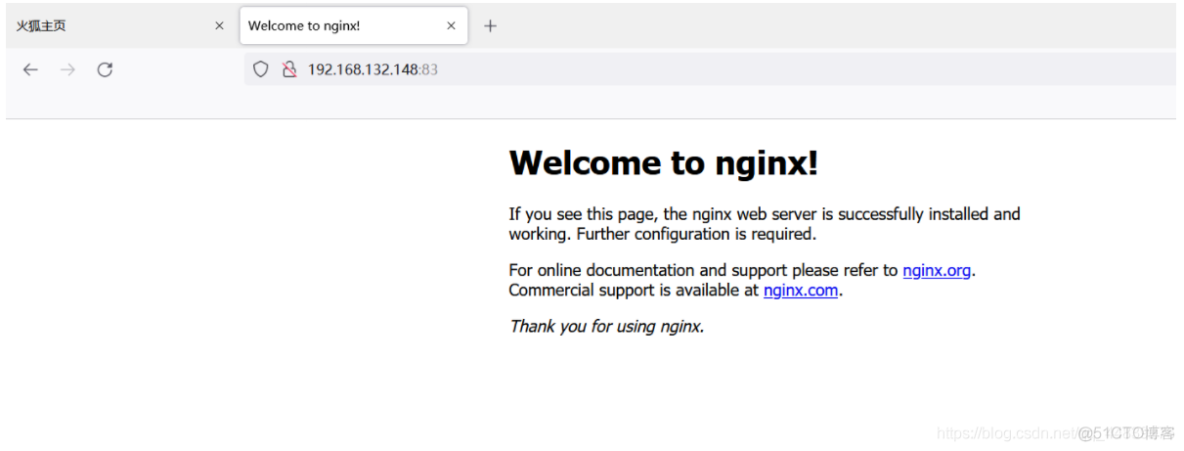This screenshot has height=451, width=1184.
Task: Click text 'Further configuration is required.'
Action: (x=696, y=234)
